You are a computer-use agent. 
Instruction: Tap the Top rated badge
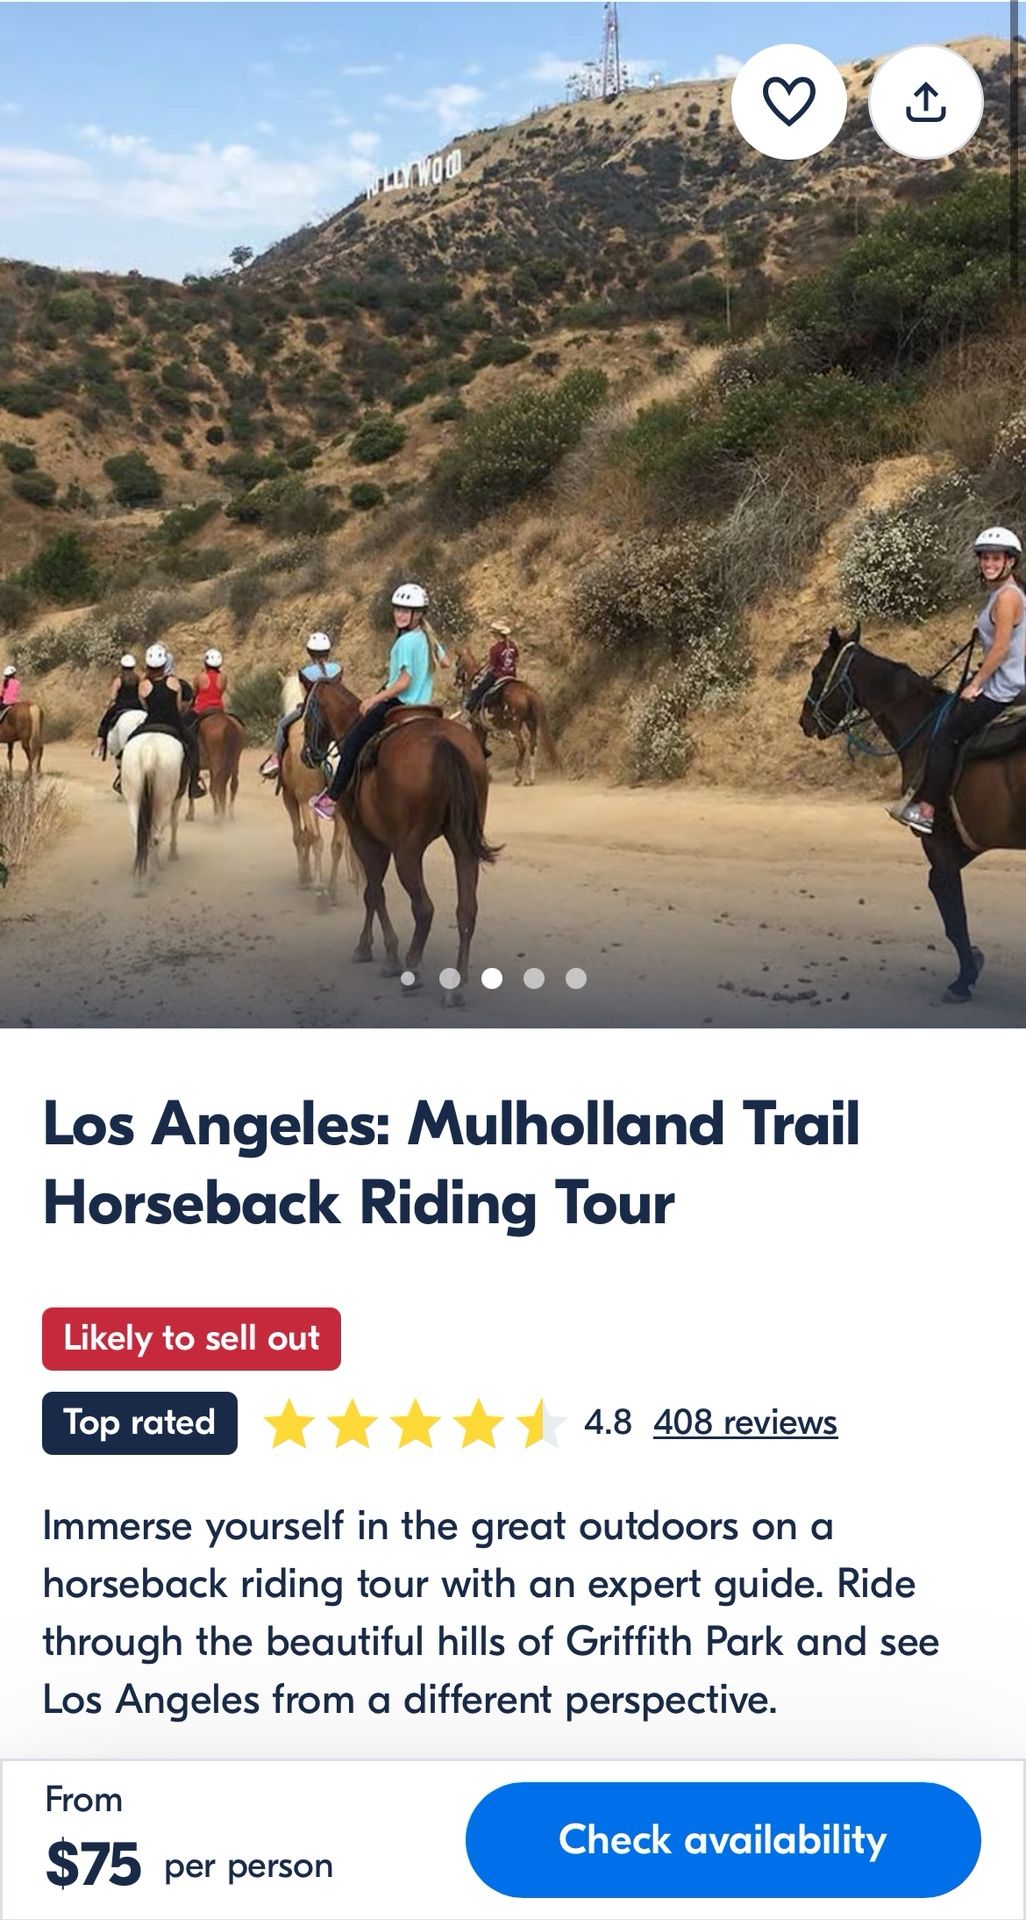tap(140, 1423)
